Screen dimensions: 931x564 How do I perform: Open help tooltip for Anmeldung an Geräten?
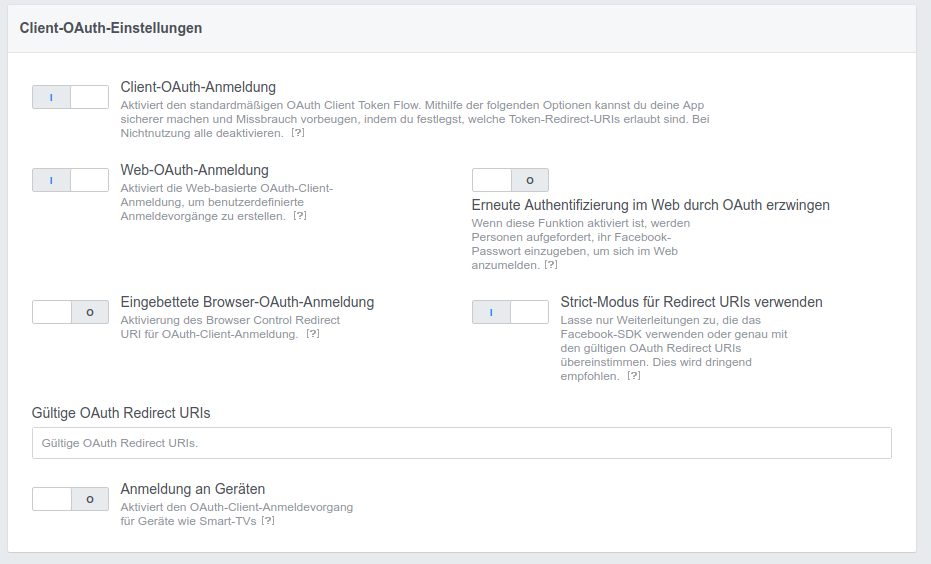268,521
